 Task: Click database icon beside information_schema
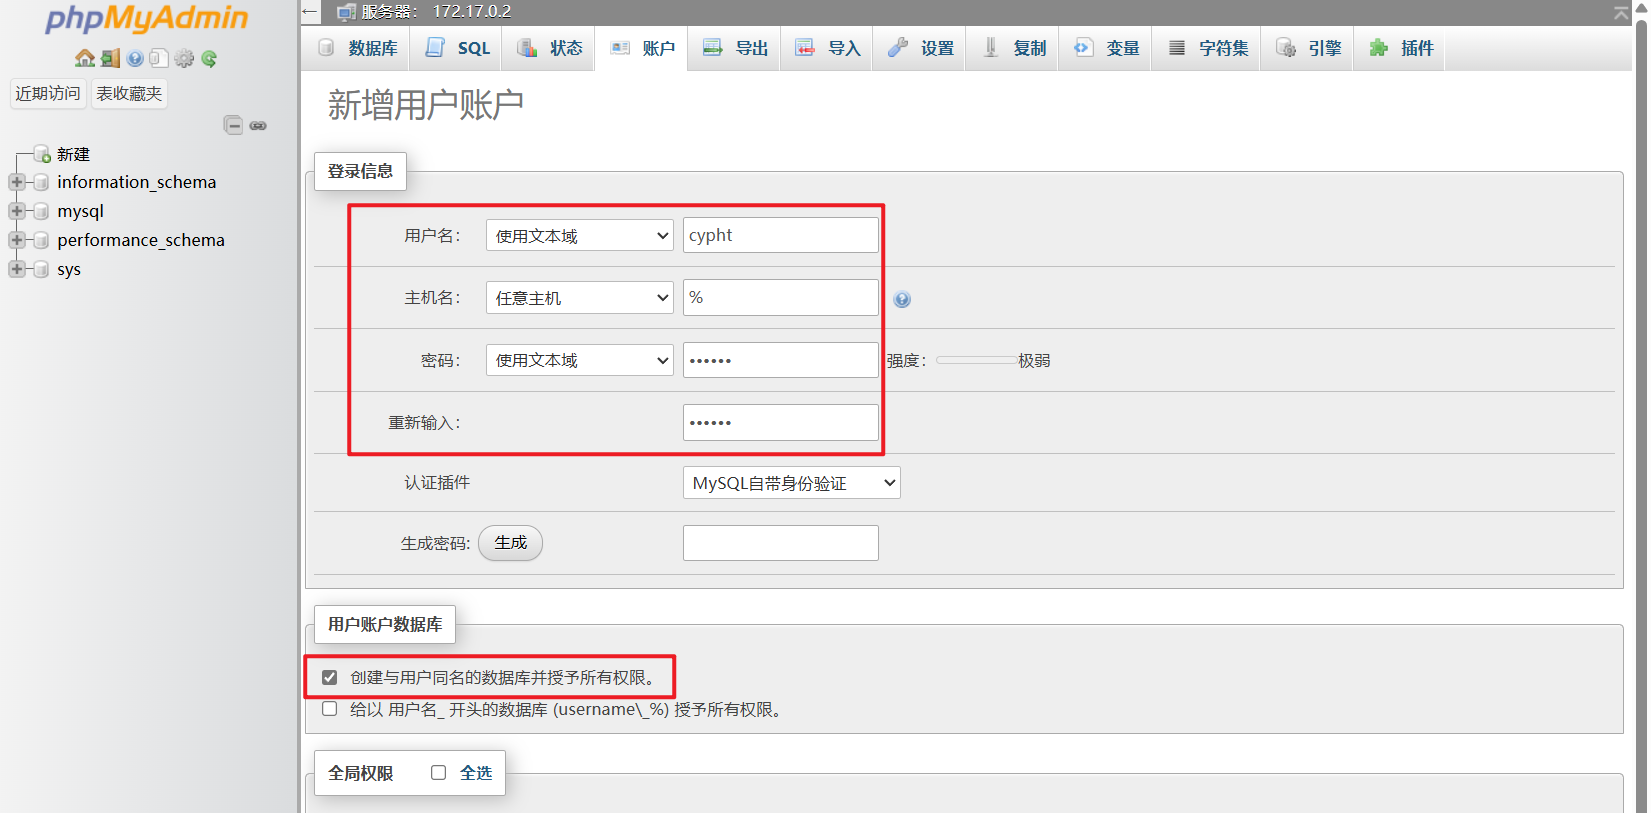[x=41, y=183]
